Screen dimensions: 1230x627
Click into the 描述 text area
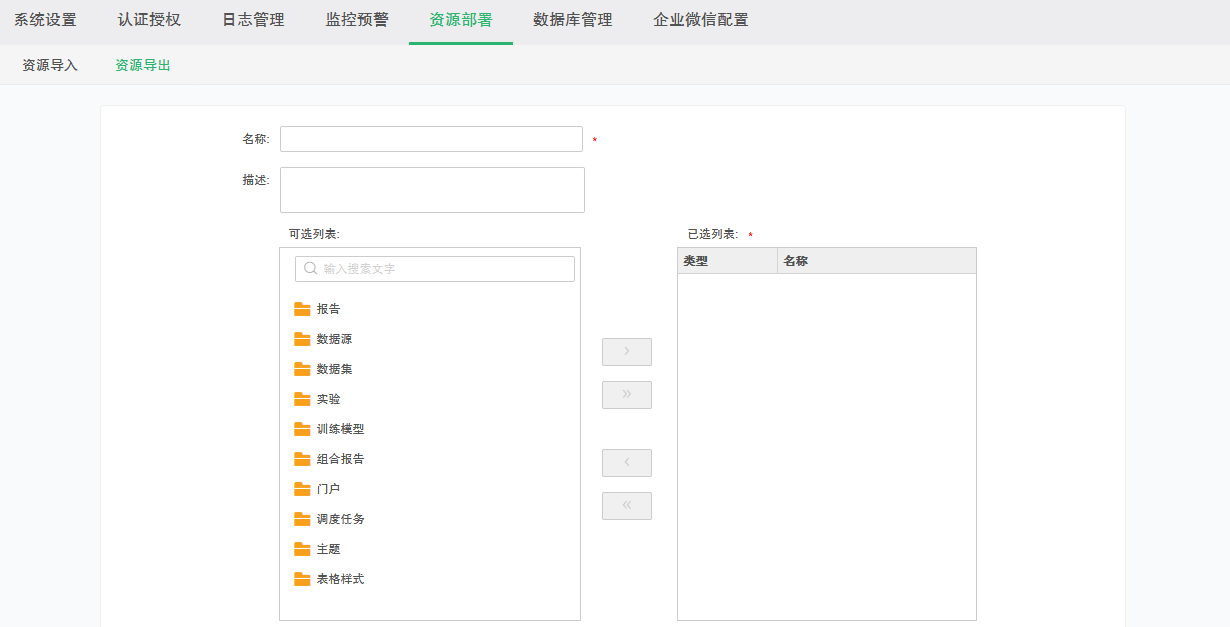[432, 190]
